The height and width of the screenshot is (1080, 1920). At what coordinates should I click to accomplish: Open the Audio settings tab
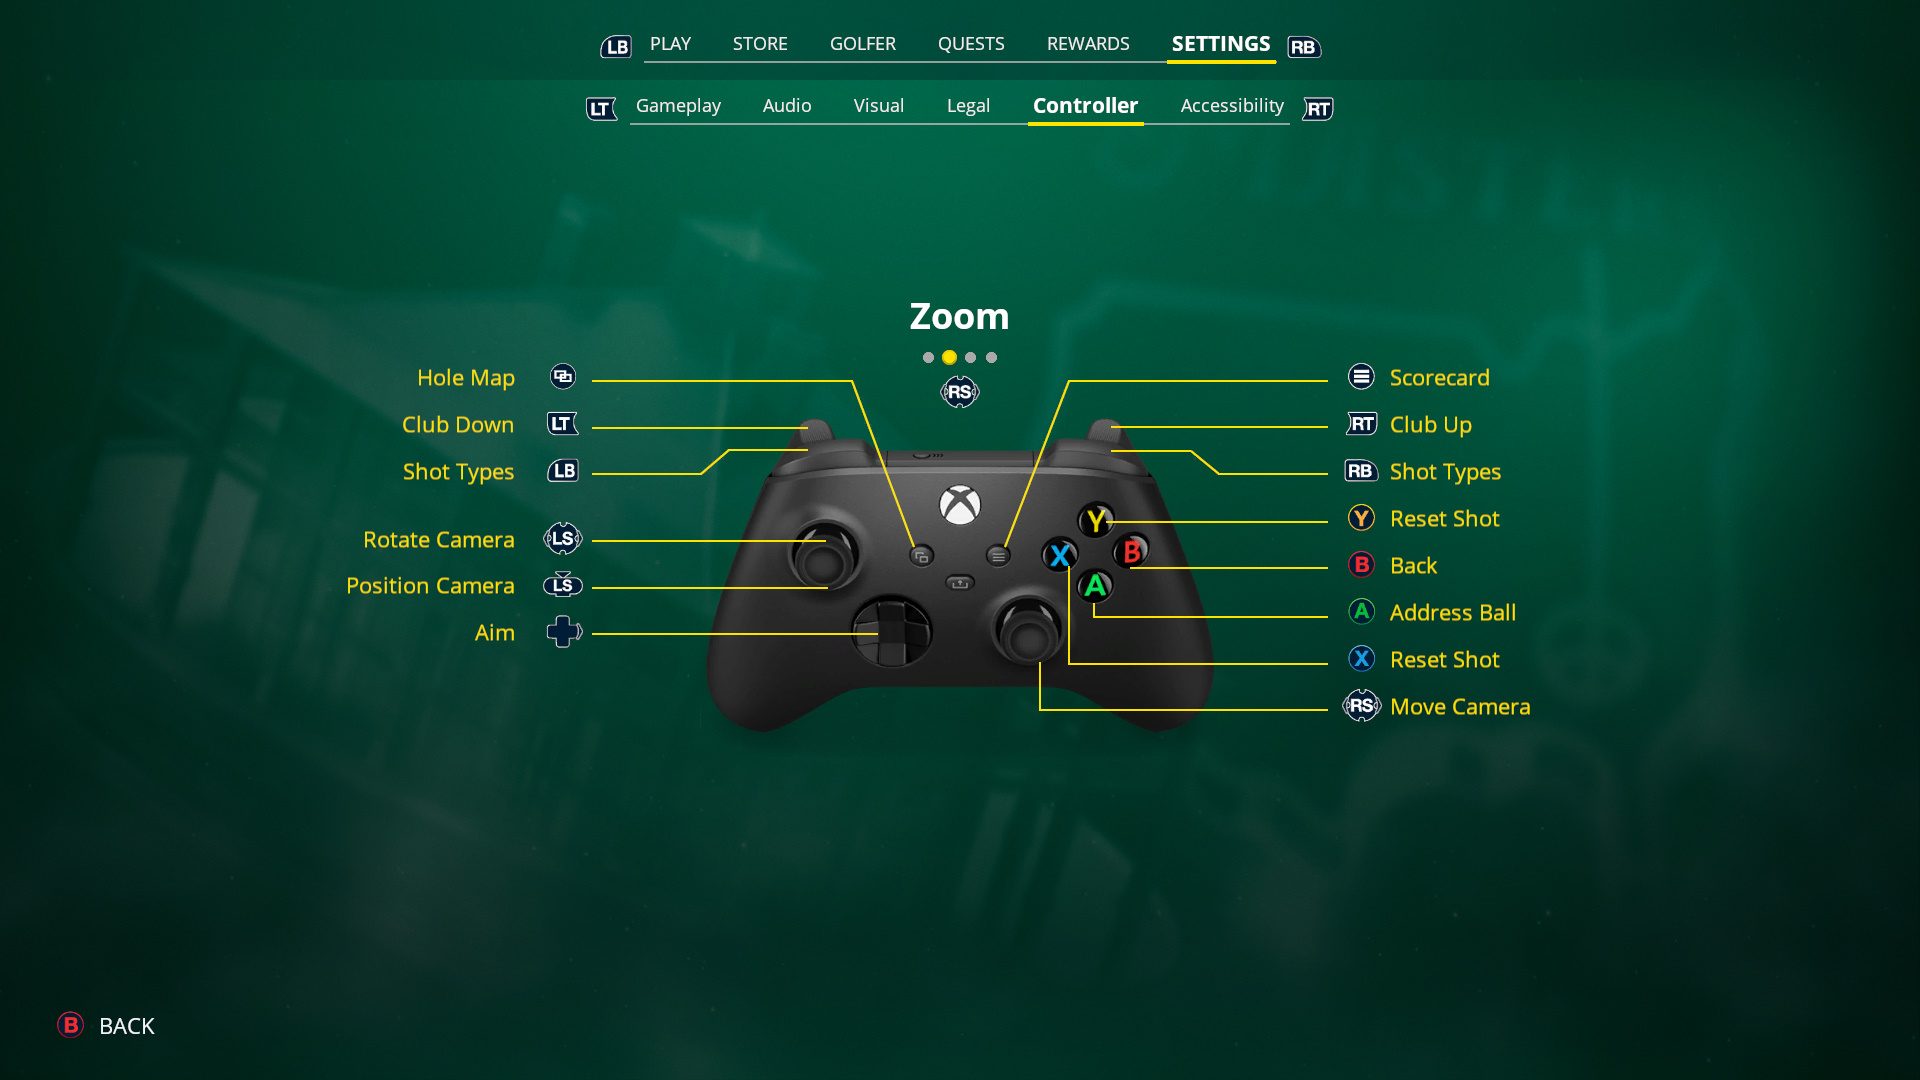click(787, 105)
